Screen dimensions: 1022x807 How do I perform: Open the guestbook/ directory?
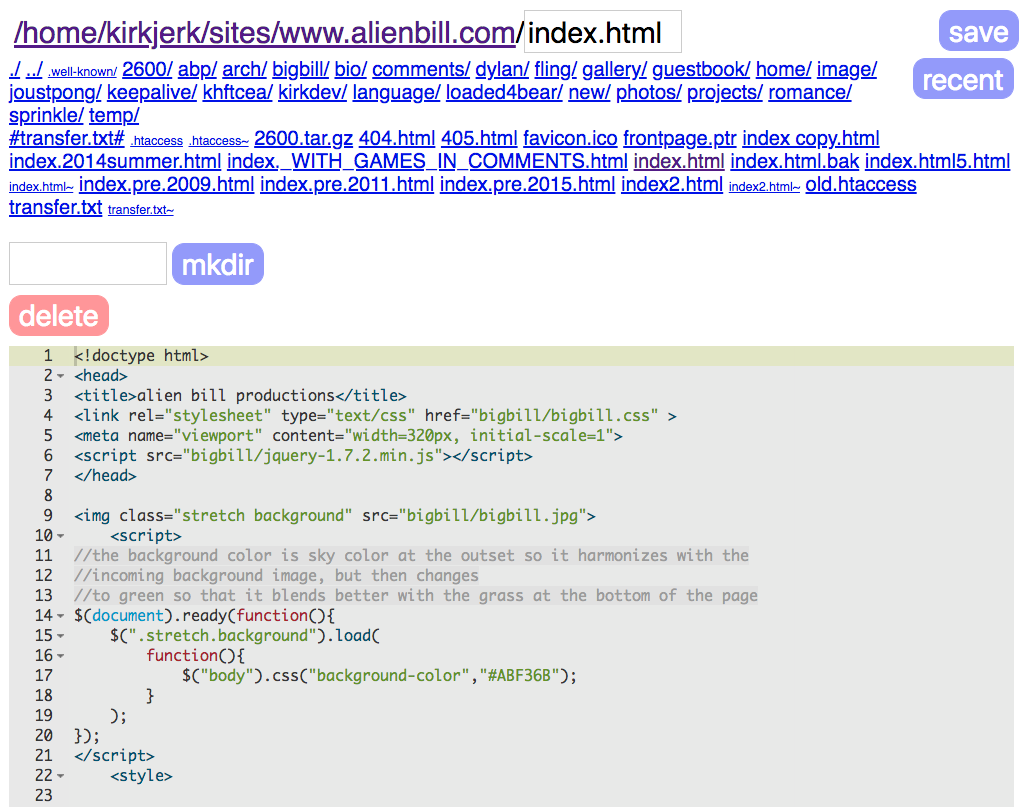703,70
